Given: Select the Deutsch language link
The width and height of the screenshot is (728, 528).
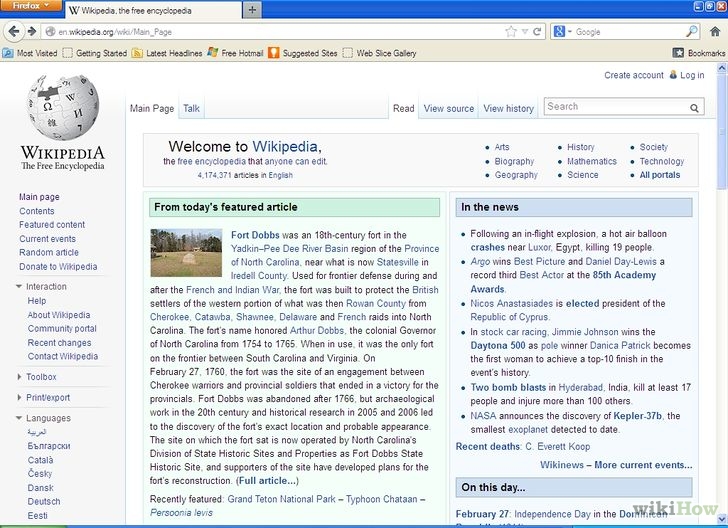Looking at the screenshot, I should click(x=44, y=502).
